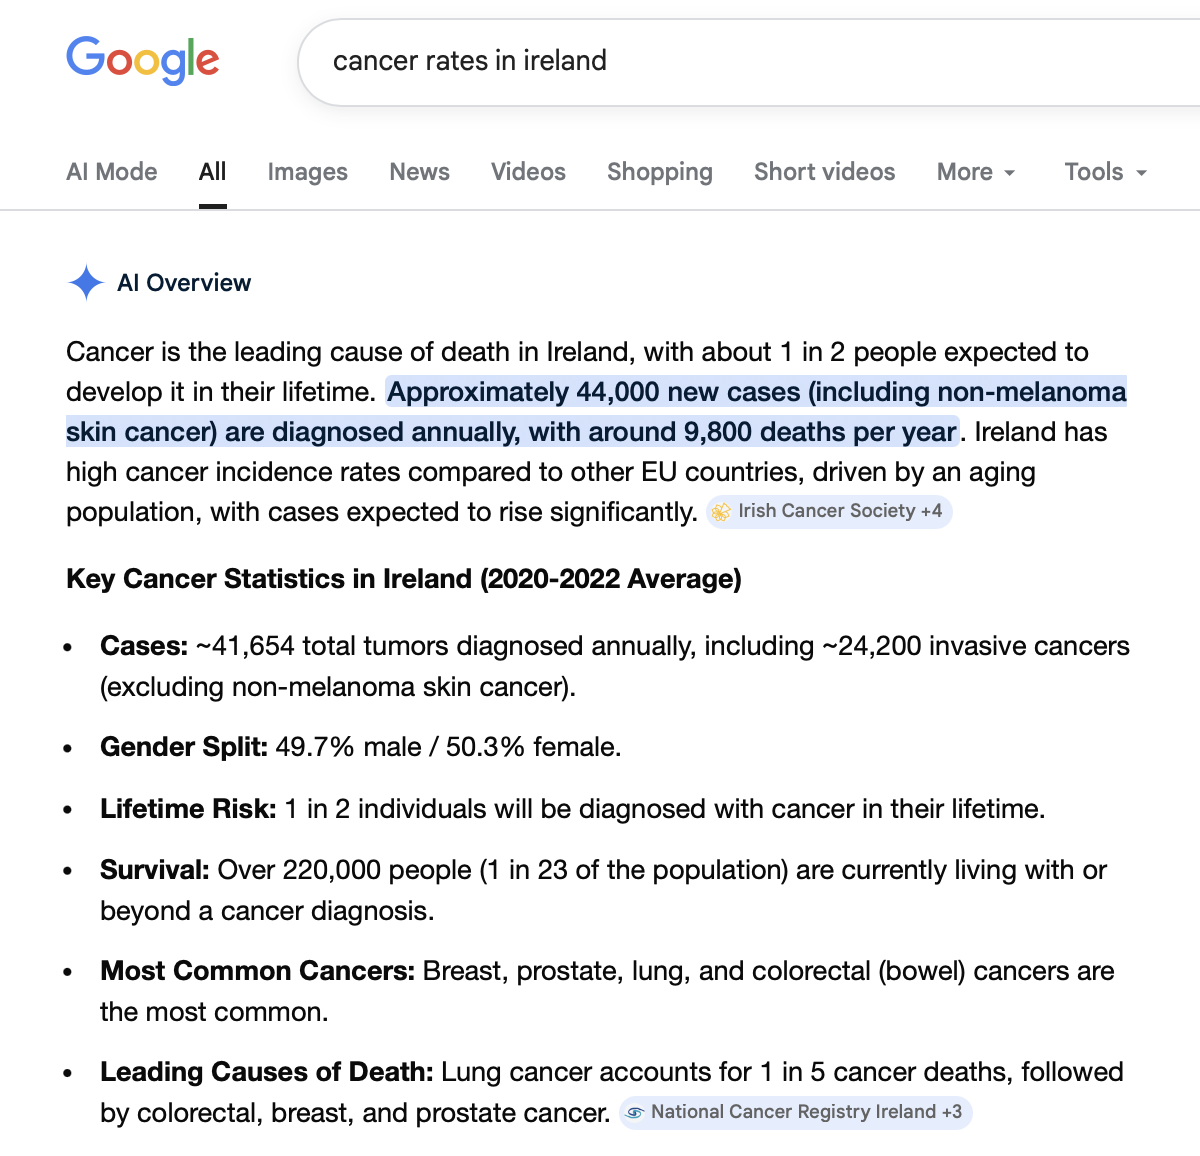
Task: Switch to the AI Mode tab
Action: [112, 172]
